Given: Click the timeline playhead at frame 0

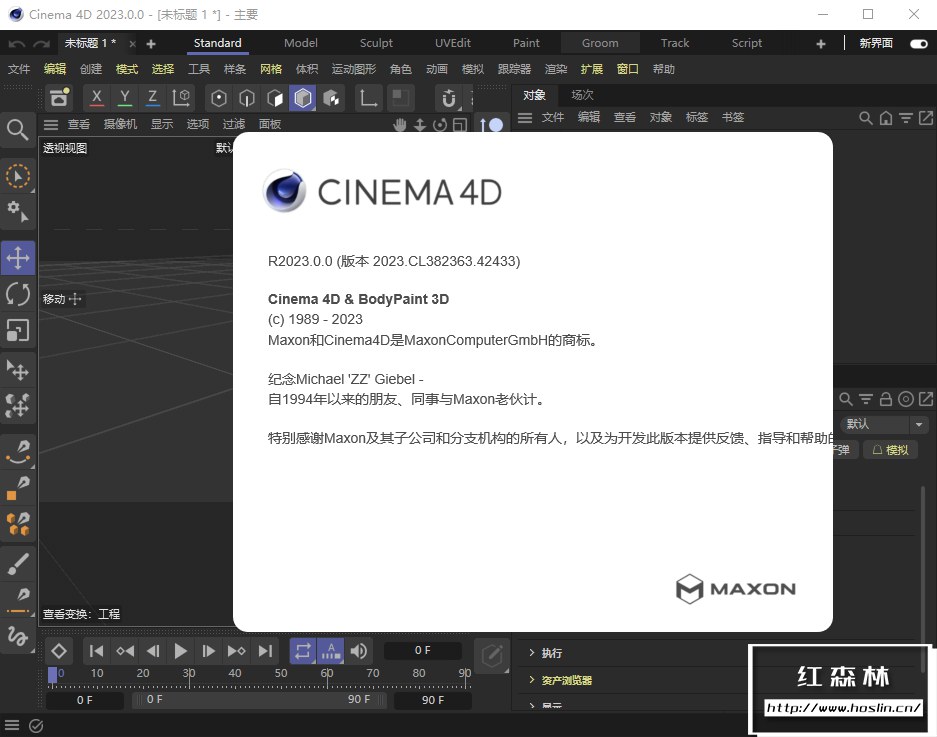Looking at the screenshot, I should coord(53,675).
